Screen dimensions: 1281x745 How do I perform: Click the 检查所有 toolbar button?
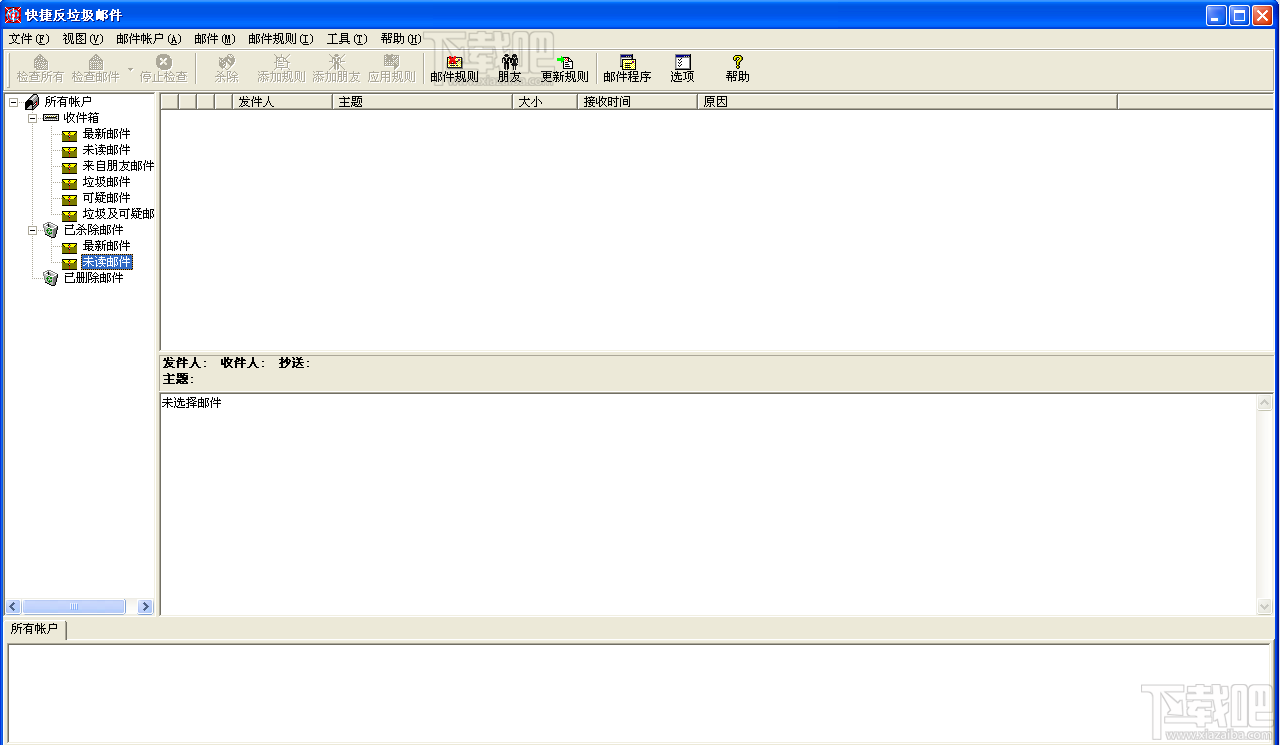click(40, 69)
